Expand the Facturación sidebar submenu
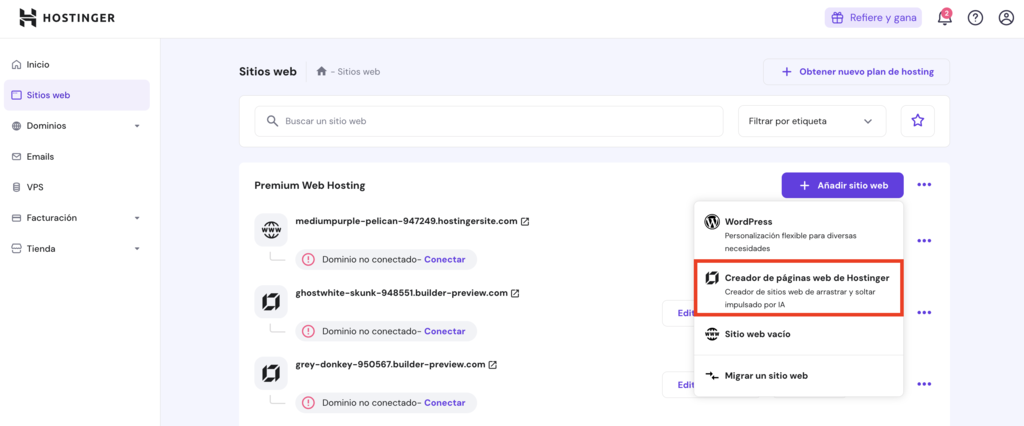The width and height of the screenshot is (1024, 426). pyautogui.click(x=137, y=218)
